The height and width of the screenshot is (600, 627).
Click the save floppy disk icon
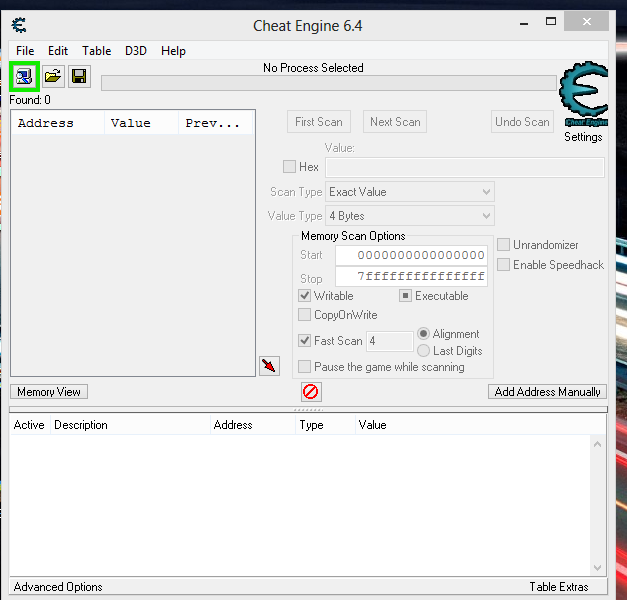79,76
